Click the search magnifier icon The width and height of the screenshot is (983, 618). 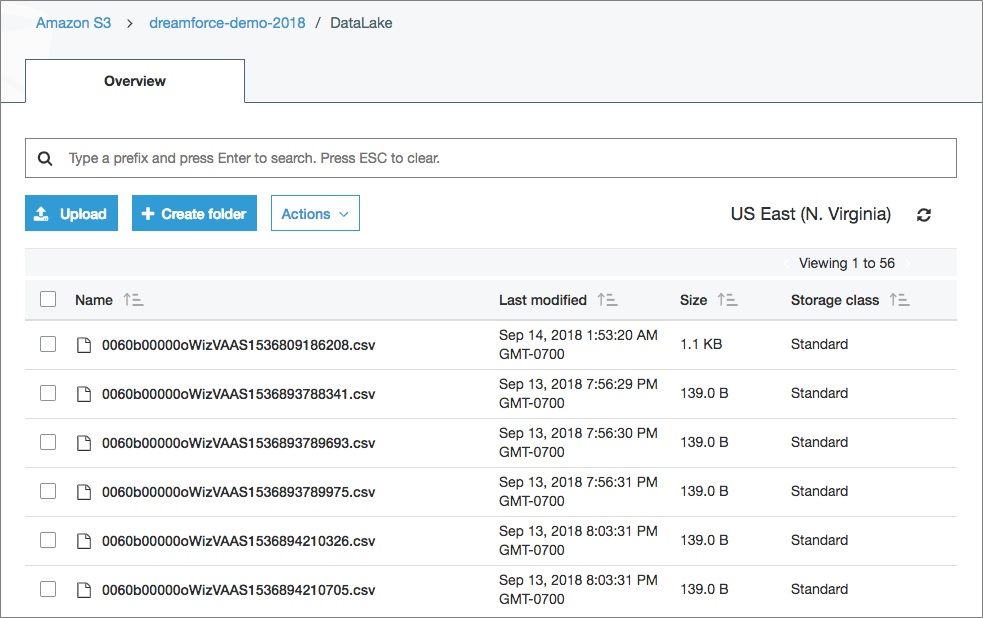pyautogui.click(x=44, y=158)
